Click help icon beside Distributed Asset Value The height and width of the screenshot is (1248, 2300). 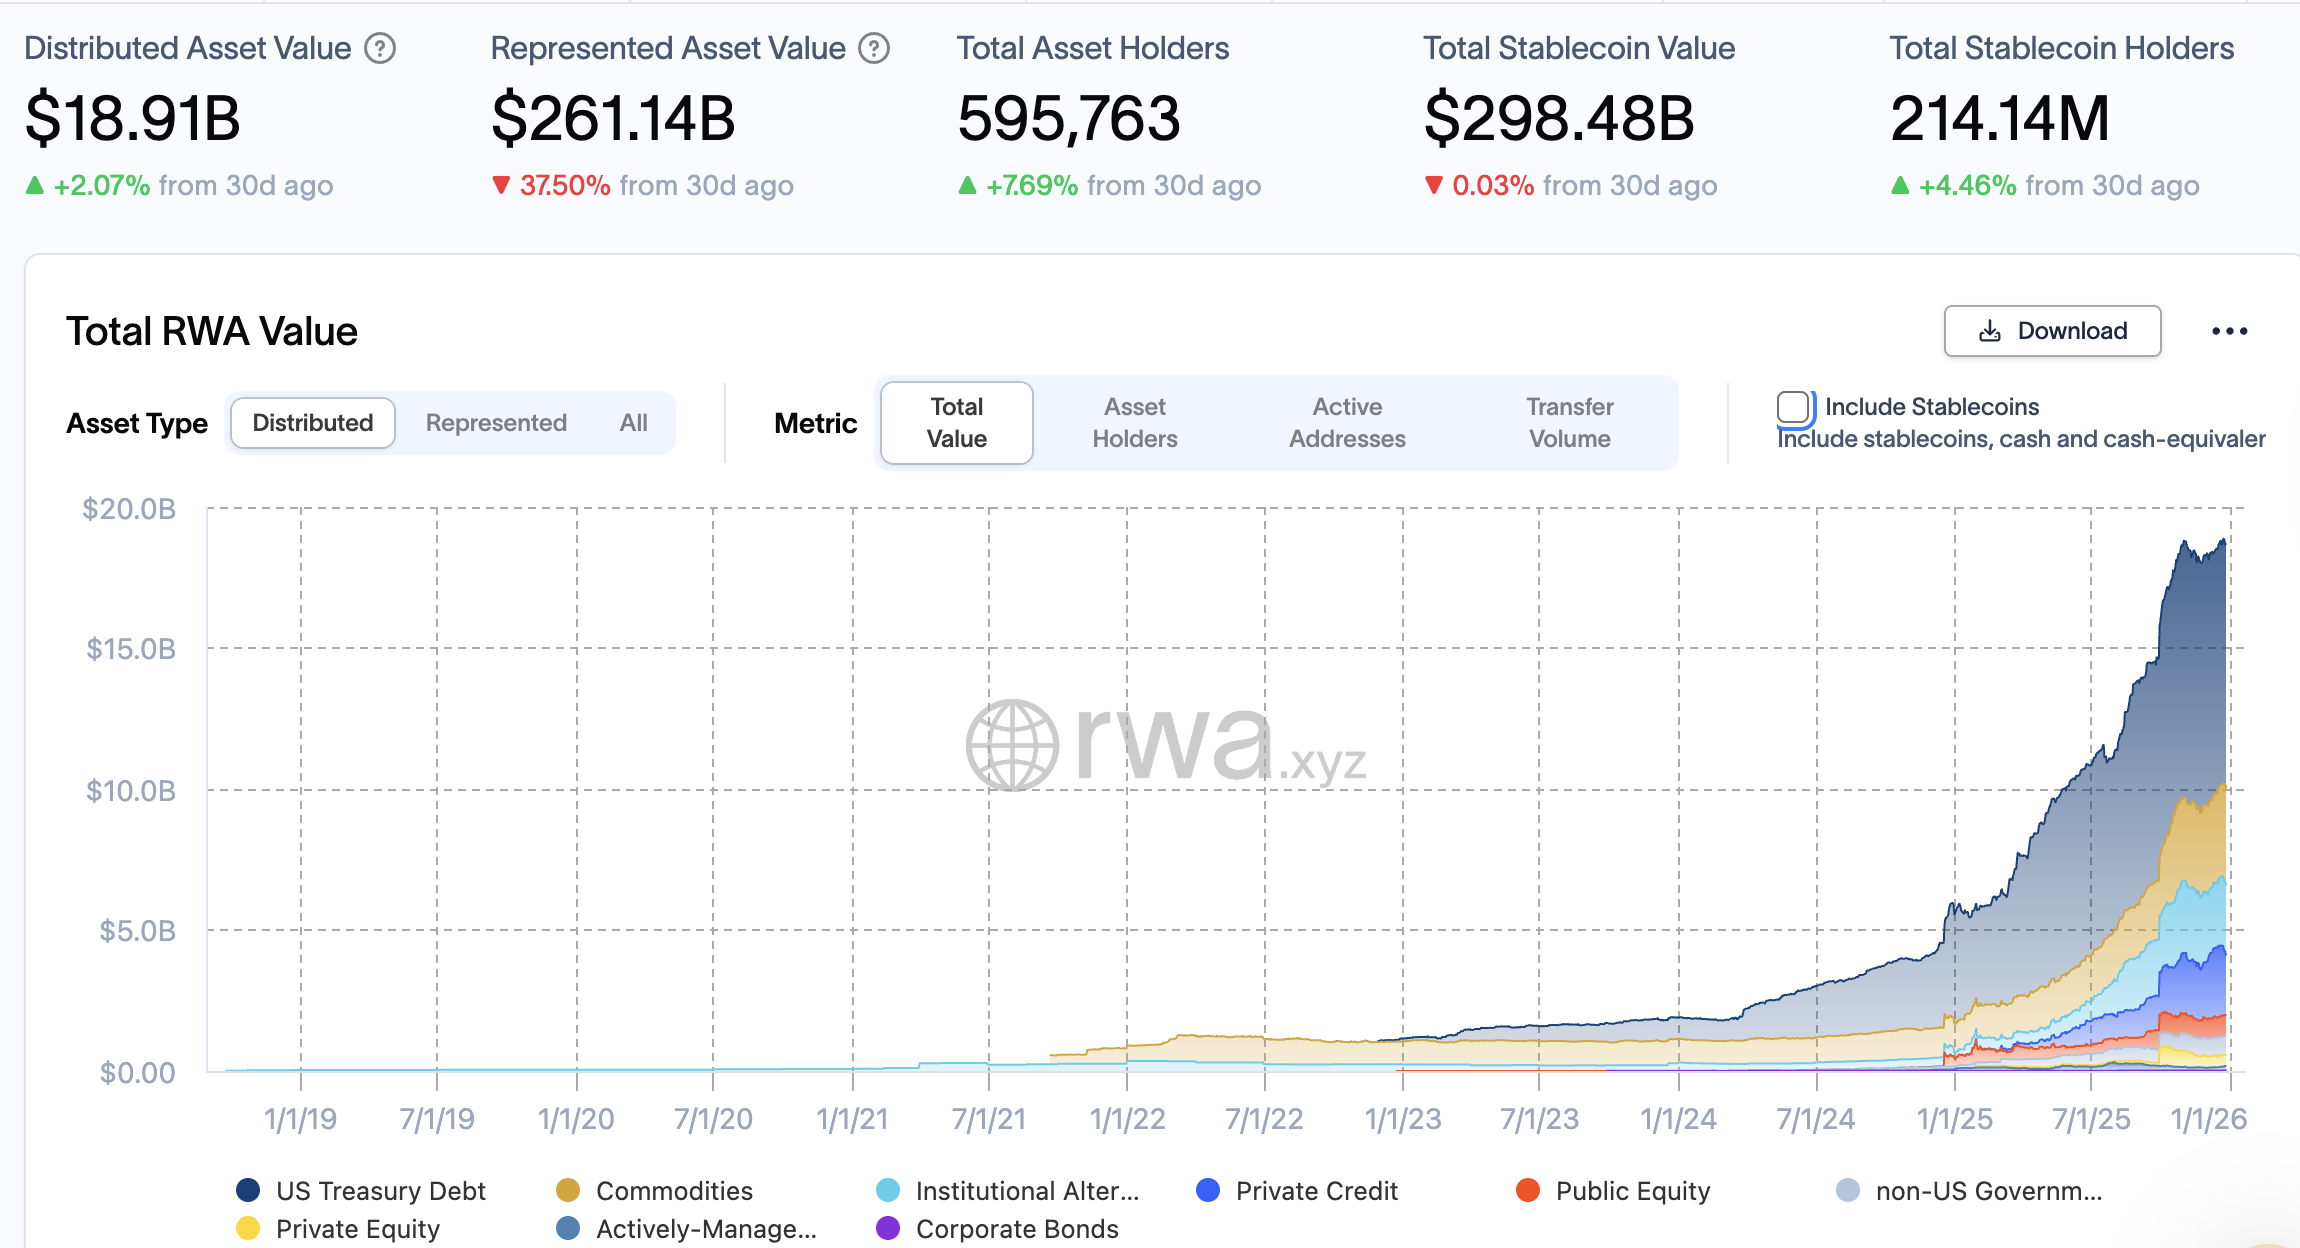pyautogui.click(x=380, y=48)
